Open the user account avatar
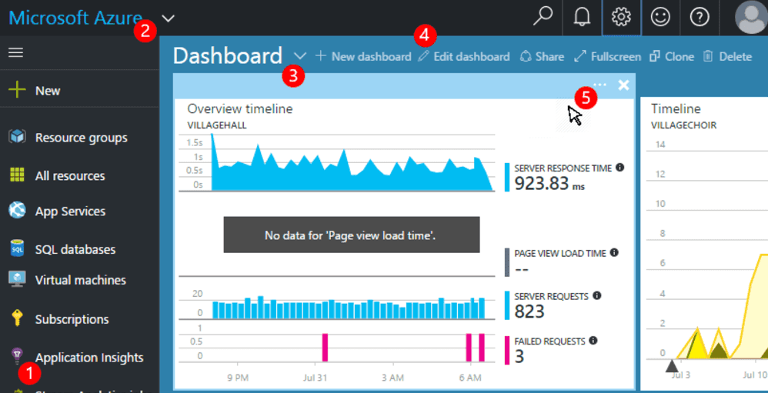 751,18
